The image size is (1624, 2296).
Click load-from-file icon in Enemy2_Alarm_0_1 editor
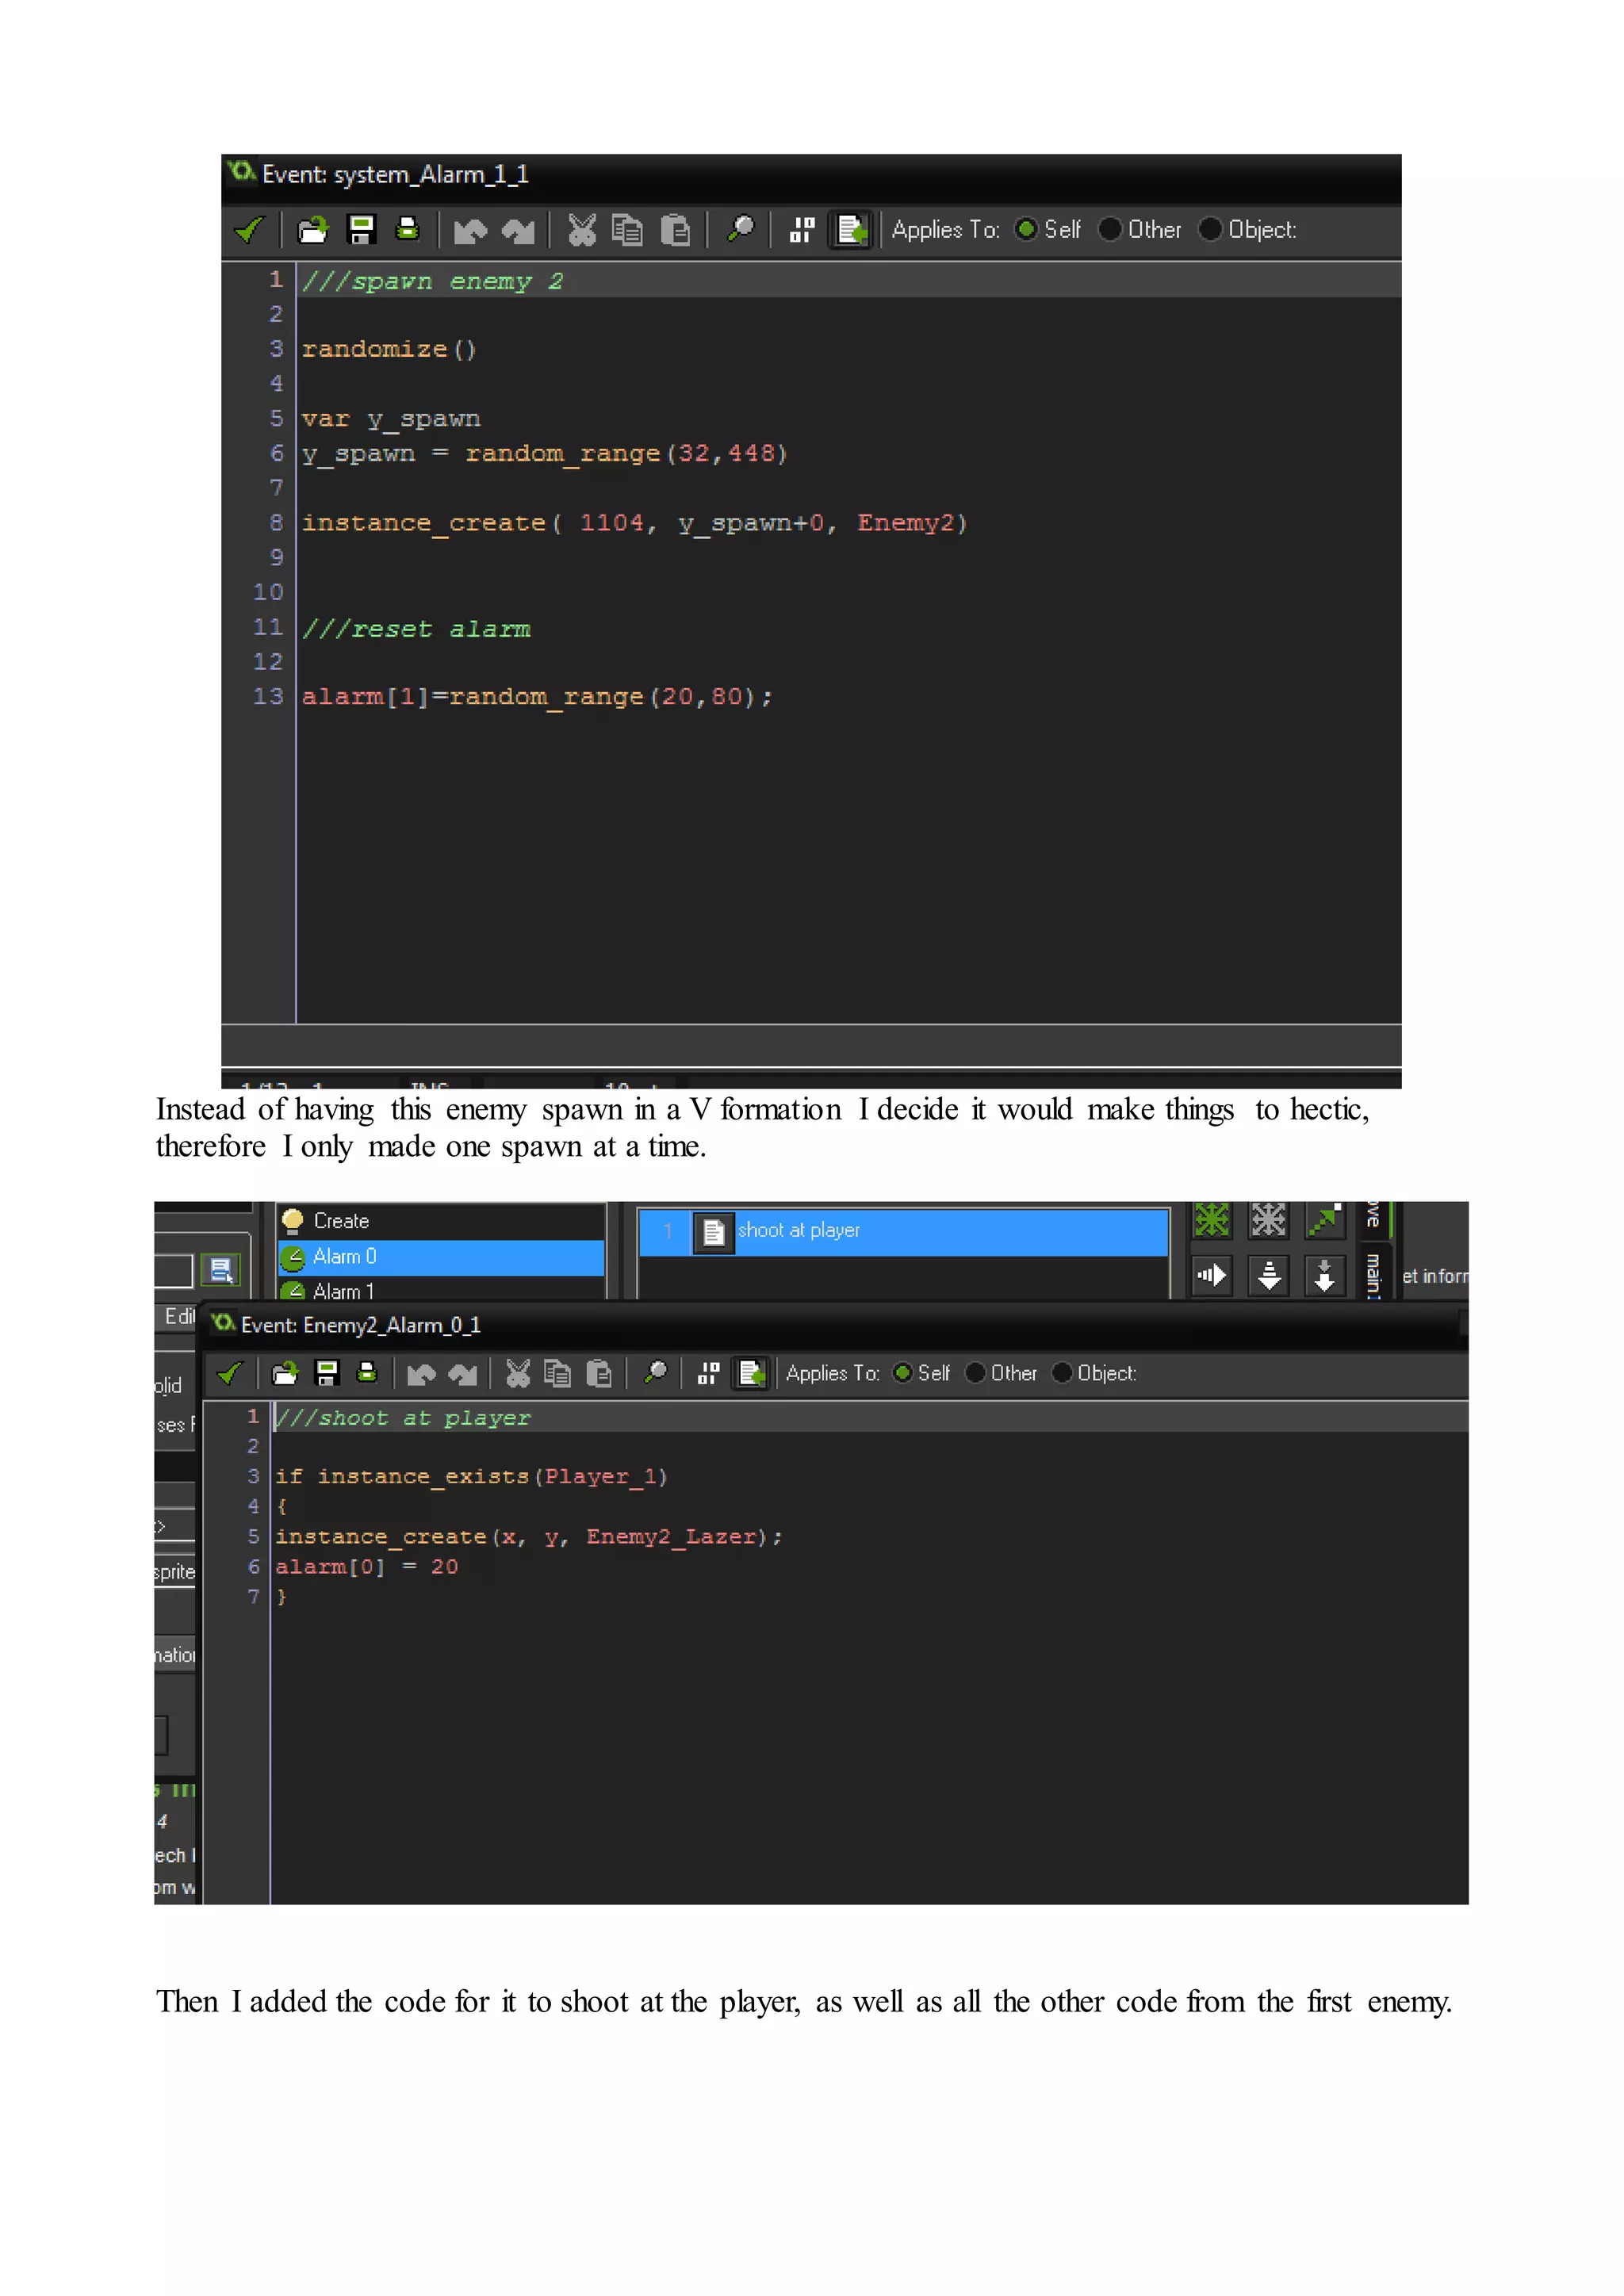[x=285, y=1373]
